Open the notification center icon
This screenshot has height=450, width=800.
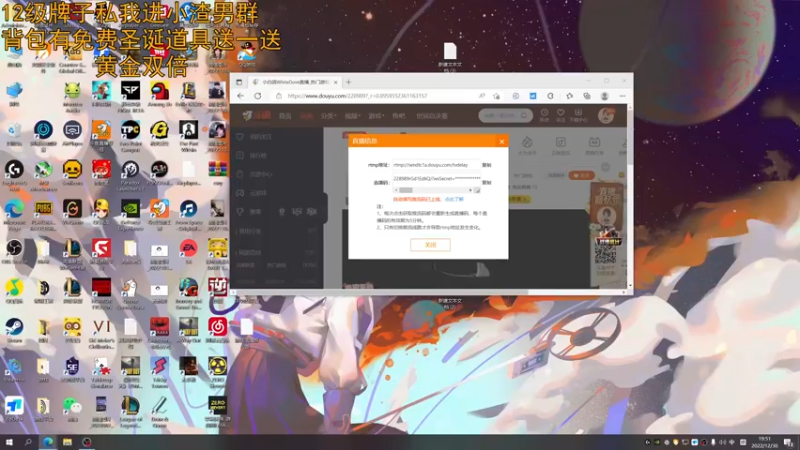click(x=789, y=442)
